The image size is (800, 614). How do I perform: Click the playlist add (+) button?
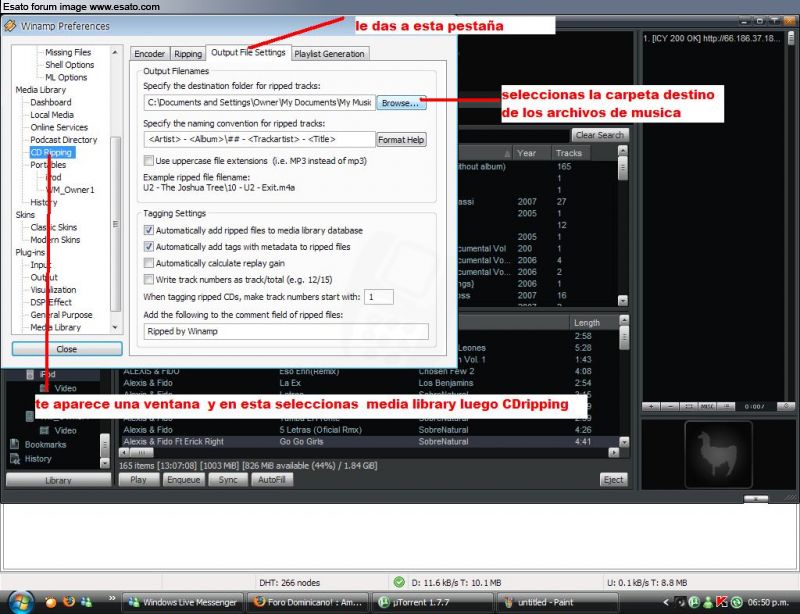(x=651, y=406)
